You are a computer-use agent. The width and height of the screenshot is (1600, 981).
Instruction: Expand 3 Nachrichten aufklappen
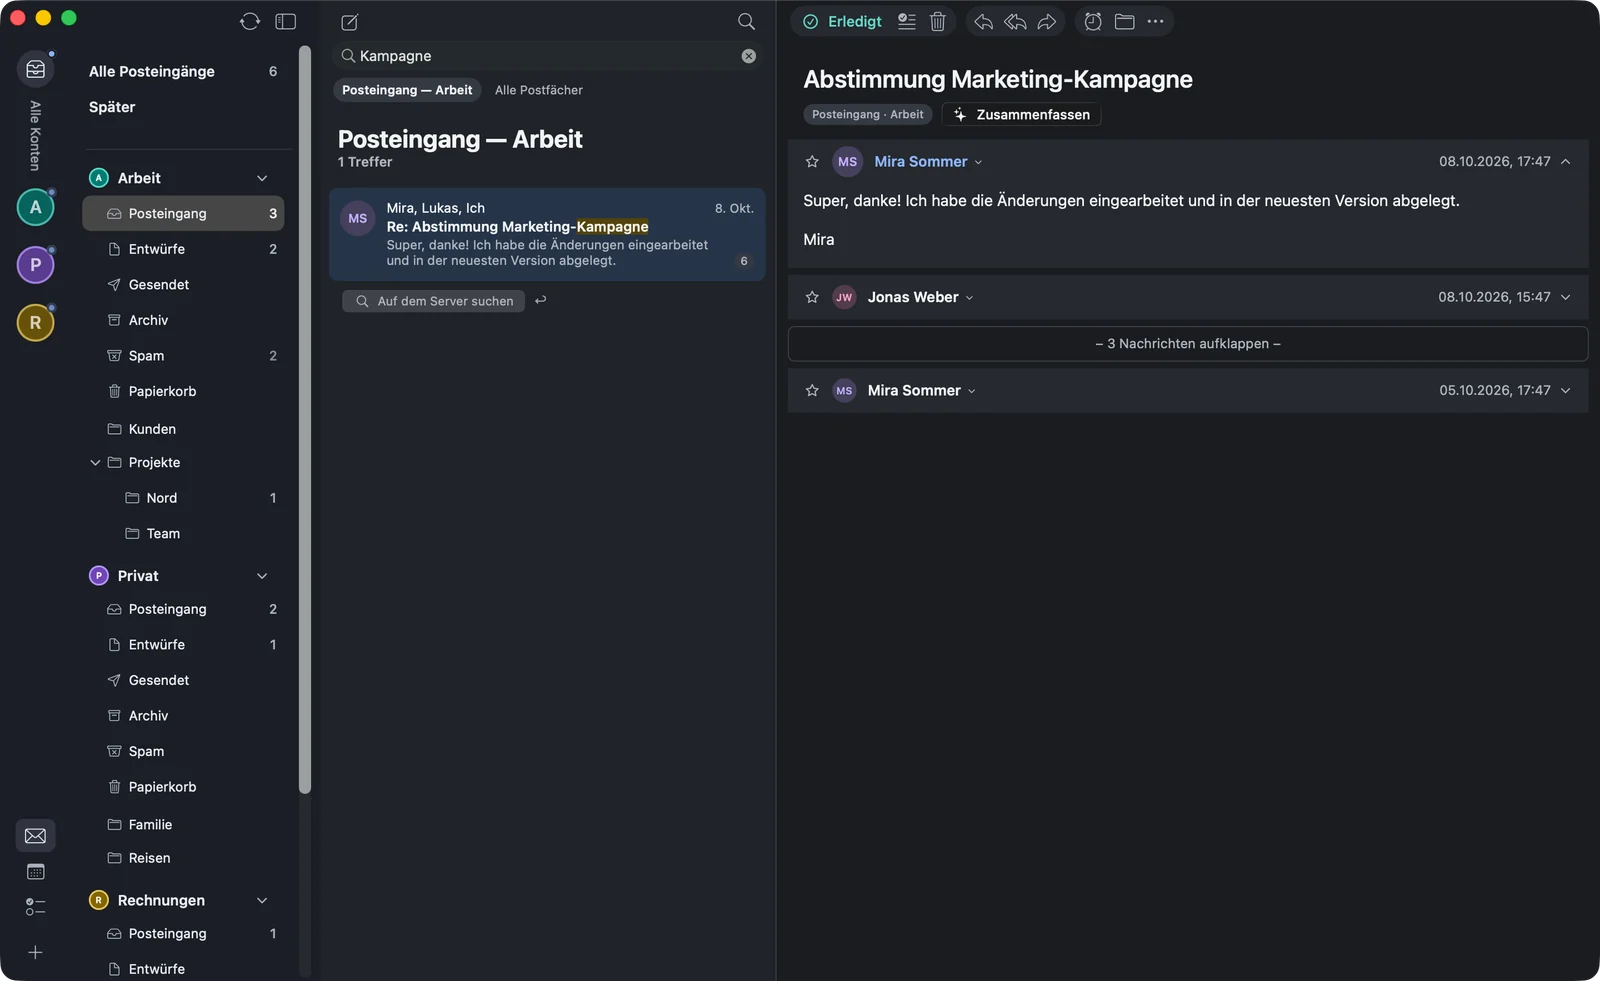point(1188,344)
